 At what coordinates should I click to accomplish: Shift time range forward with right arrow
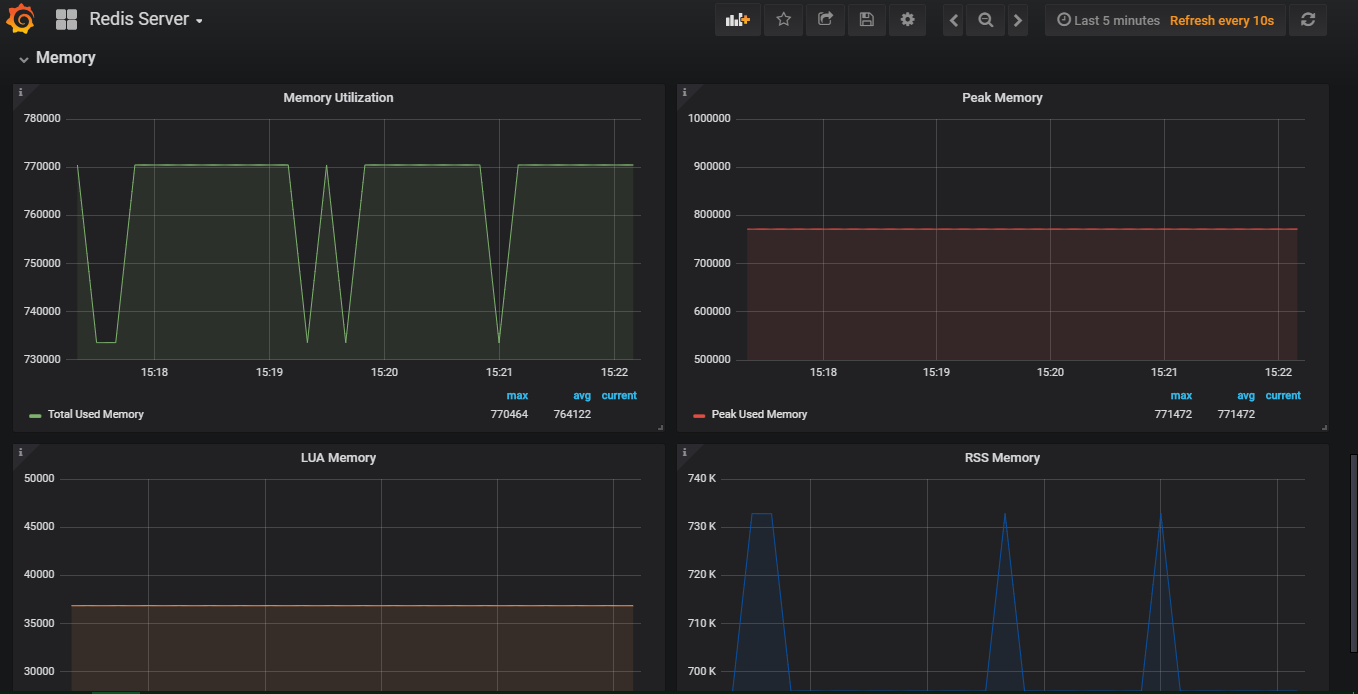(x=1018, y=20)
